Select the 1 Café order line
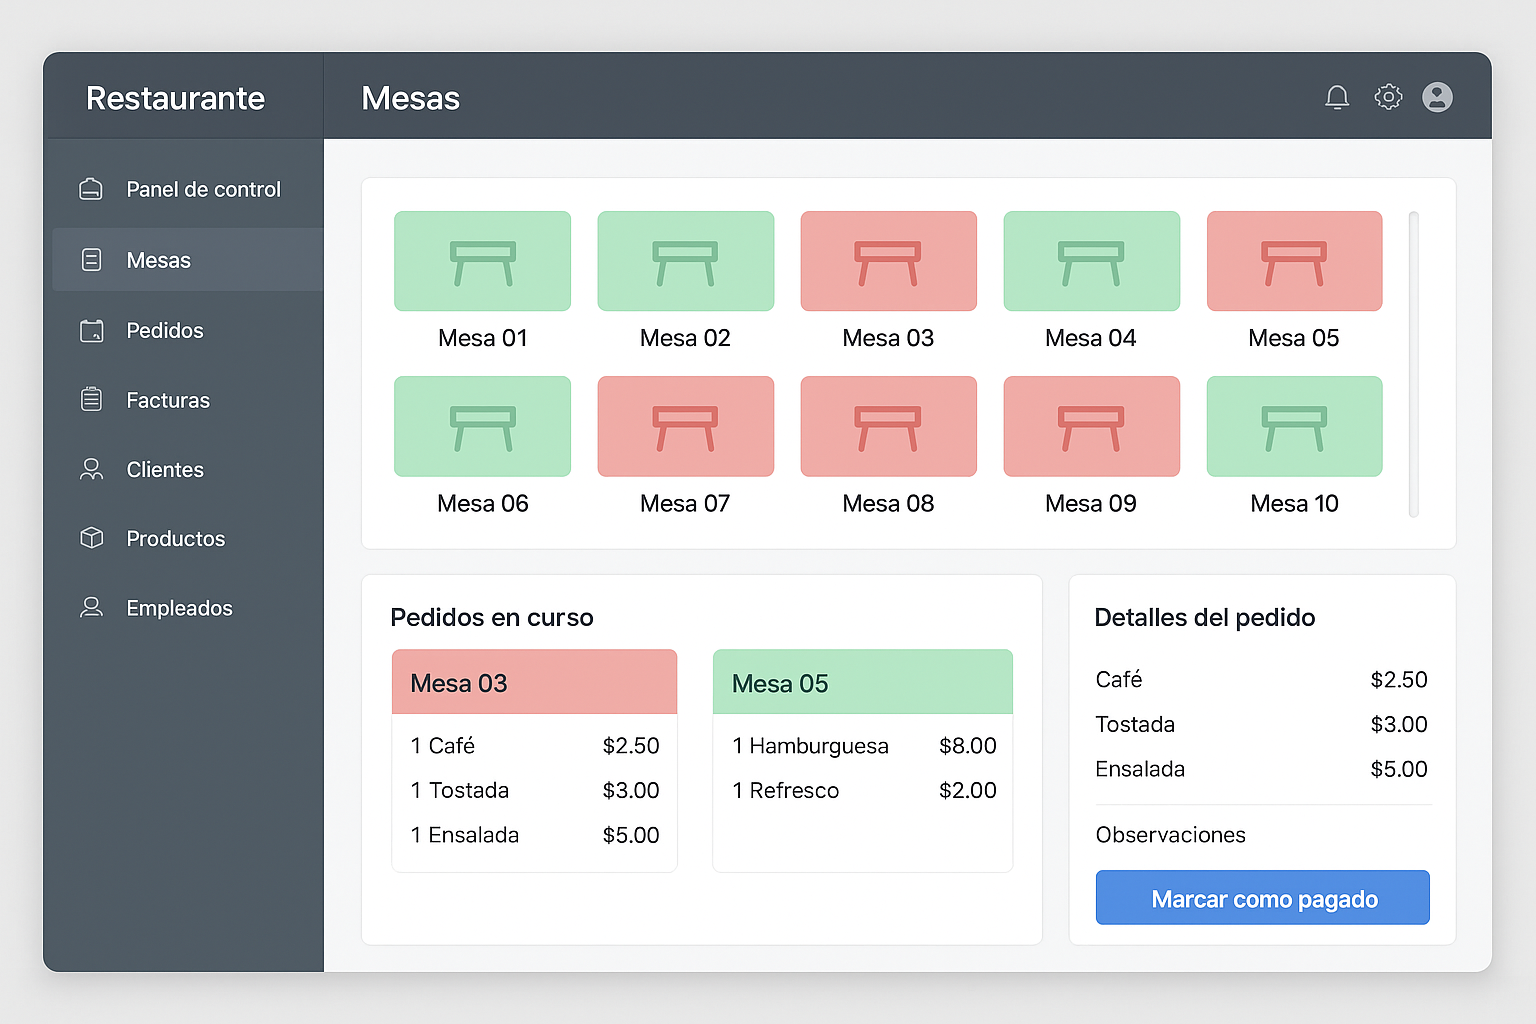The width and height of the screenshot is (1536, 1024). tap(535, 746)
